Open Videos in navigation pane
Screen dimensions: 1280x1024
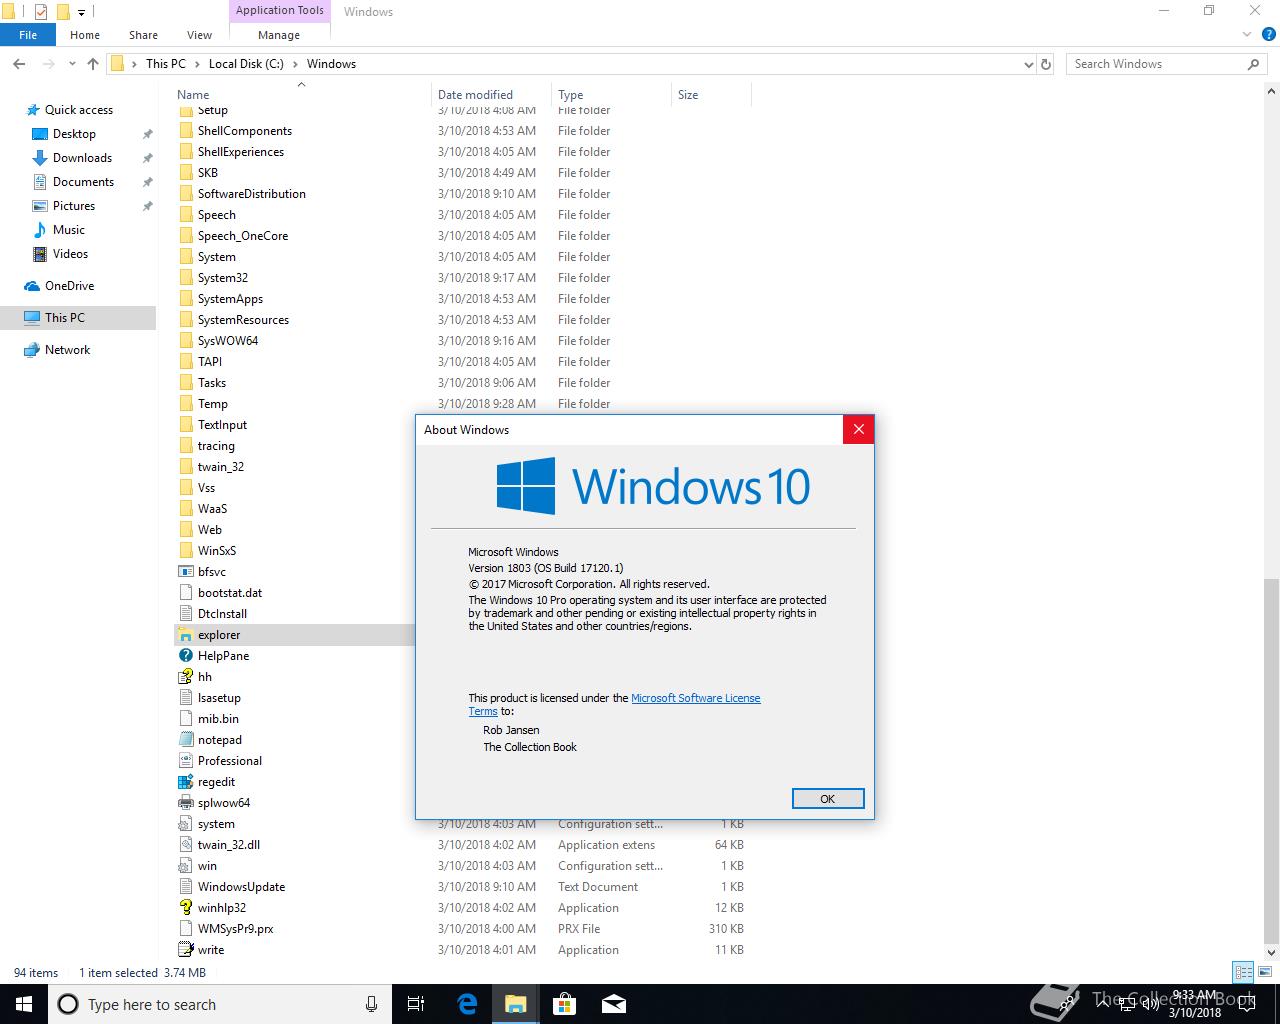[70, 254]
